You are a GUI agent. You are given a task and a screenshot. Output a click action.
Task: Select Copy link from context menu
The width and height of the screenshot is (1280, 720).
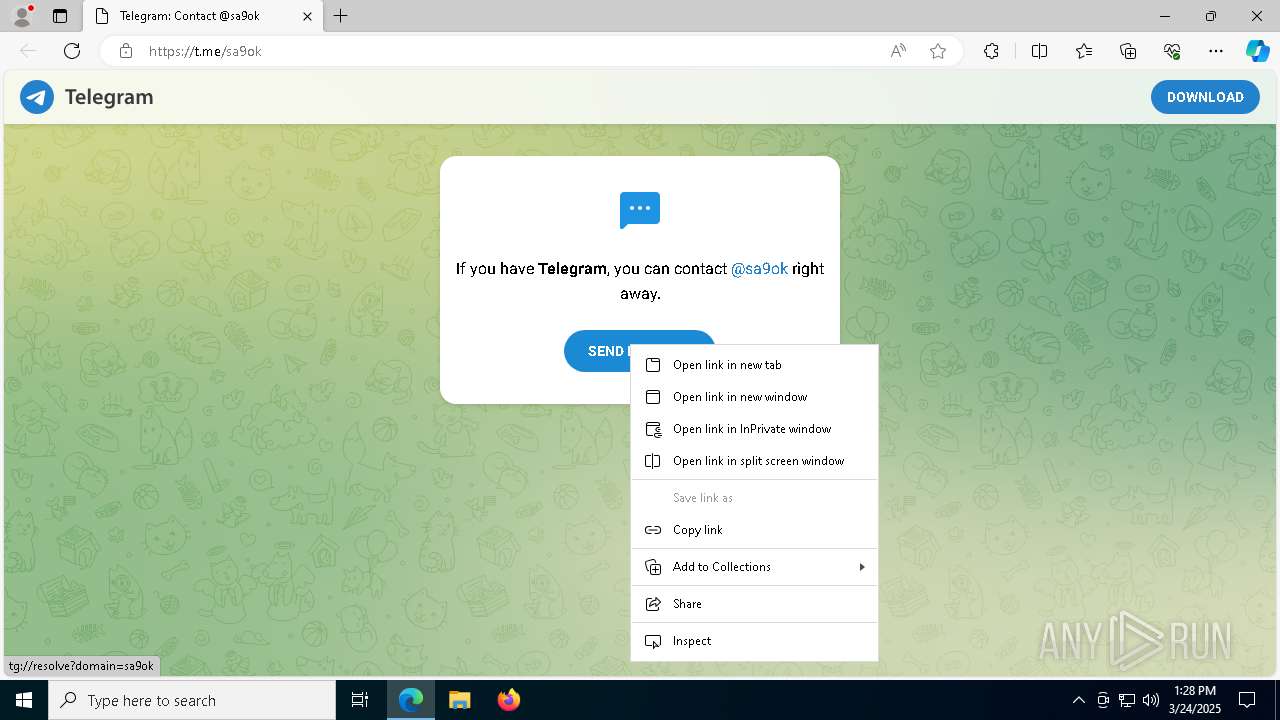[754, 530]
